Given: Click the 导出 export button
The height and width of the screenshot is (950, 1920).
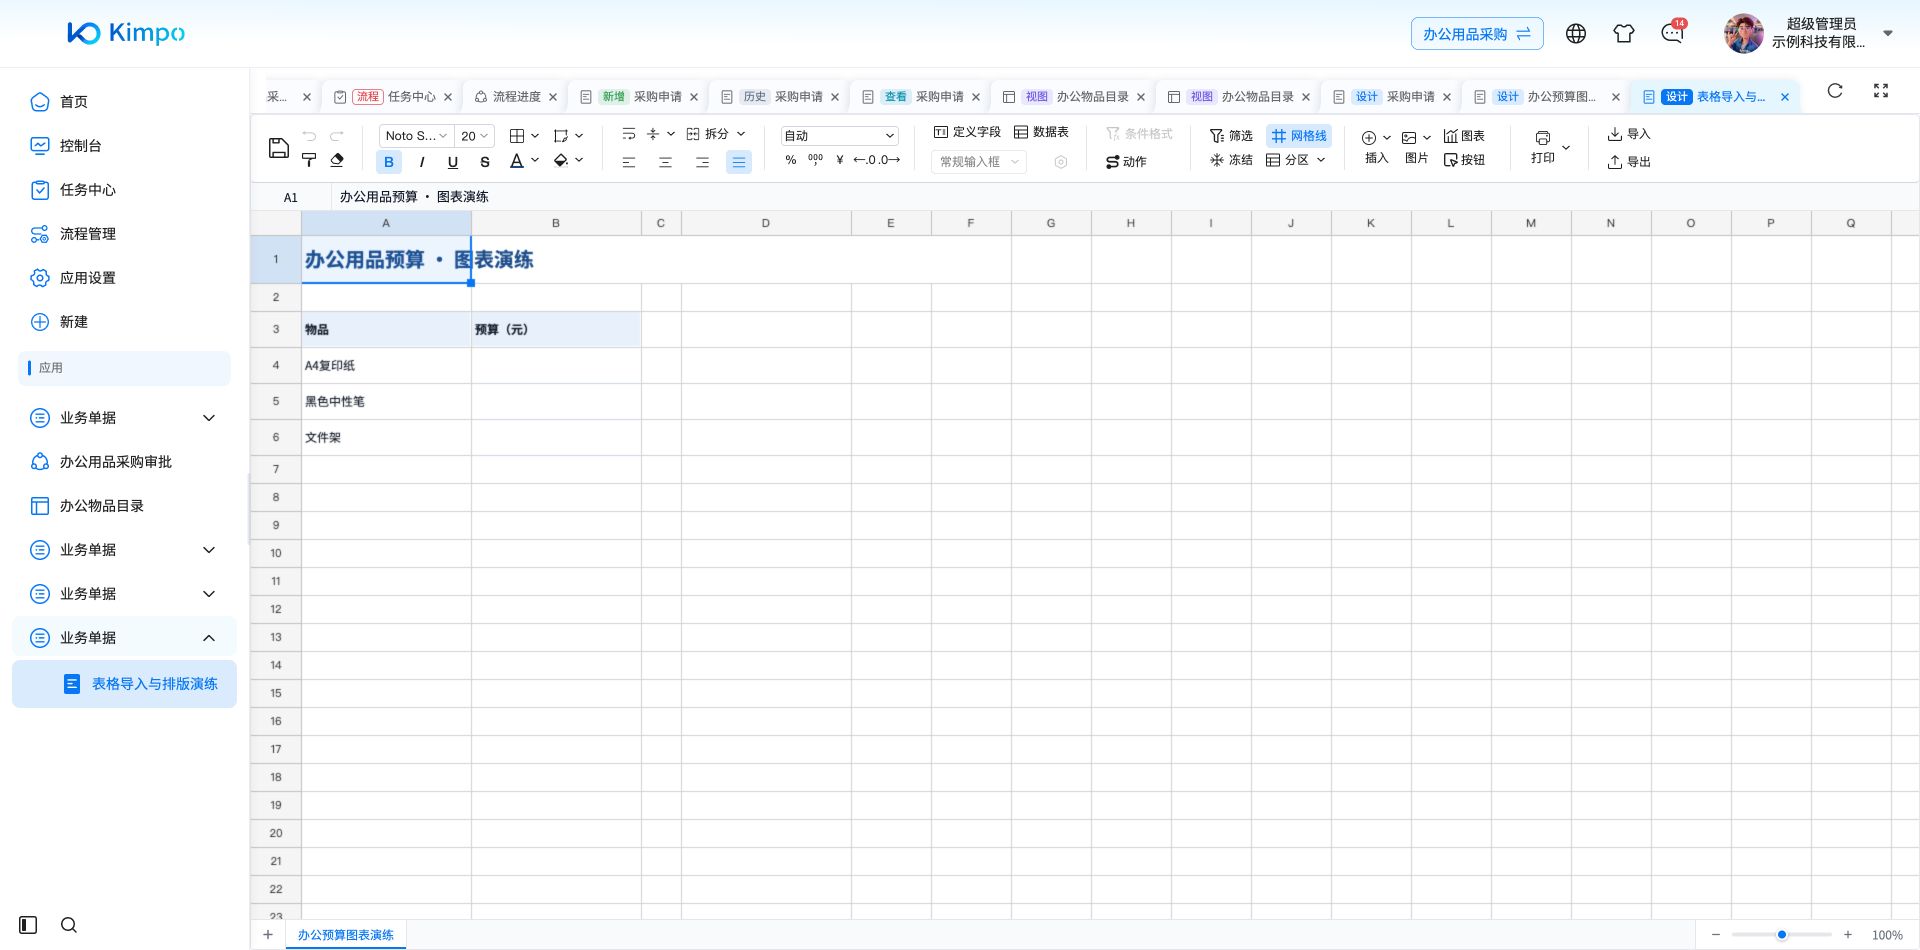Looking at the screenshot, I should tap(1629, 162).
